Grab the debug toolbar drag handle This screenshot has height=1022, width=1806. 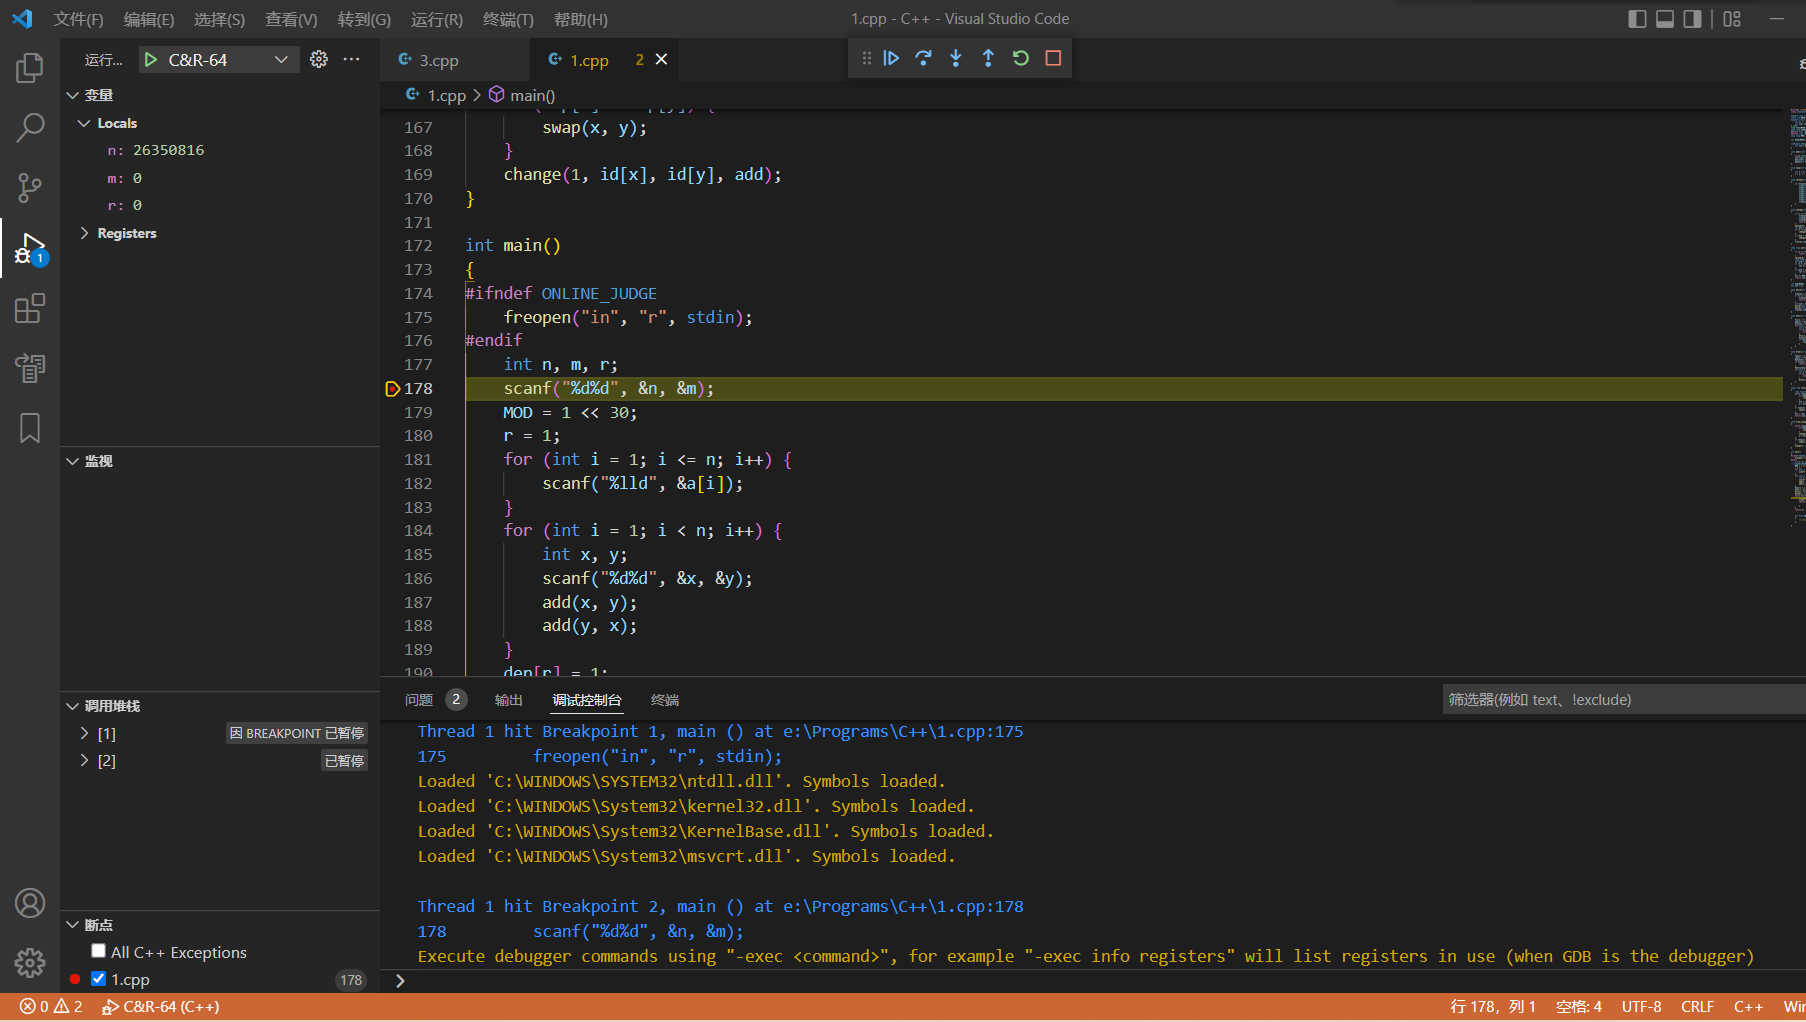tap(867, 58)
